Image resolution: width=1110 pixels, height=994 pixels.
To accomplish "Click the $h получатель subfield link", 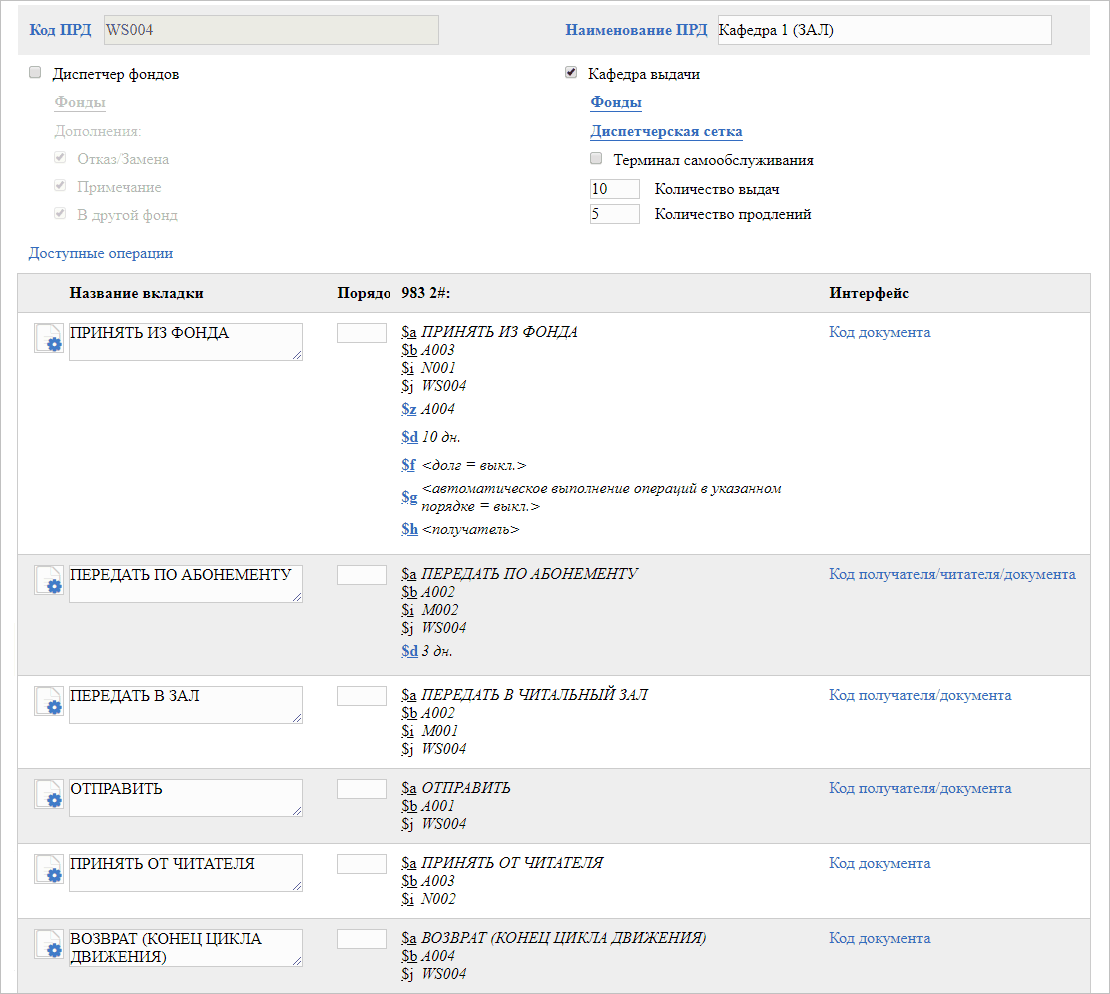I will coord(408,529).
